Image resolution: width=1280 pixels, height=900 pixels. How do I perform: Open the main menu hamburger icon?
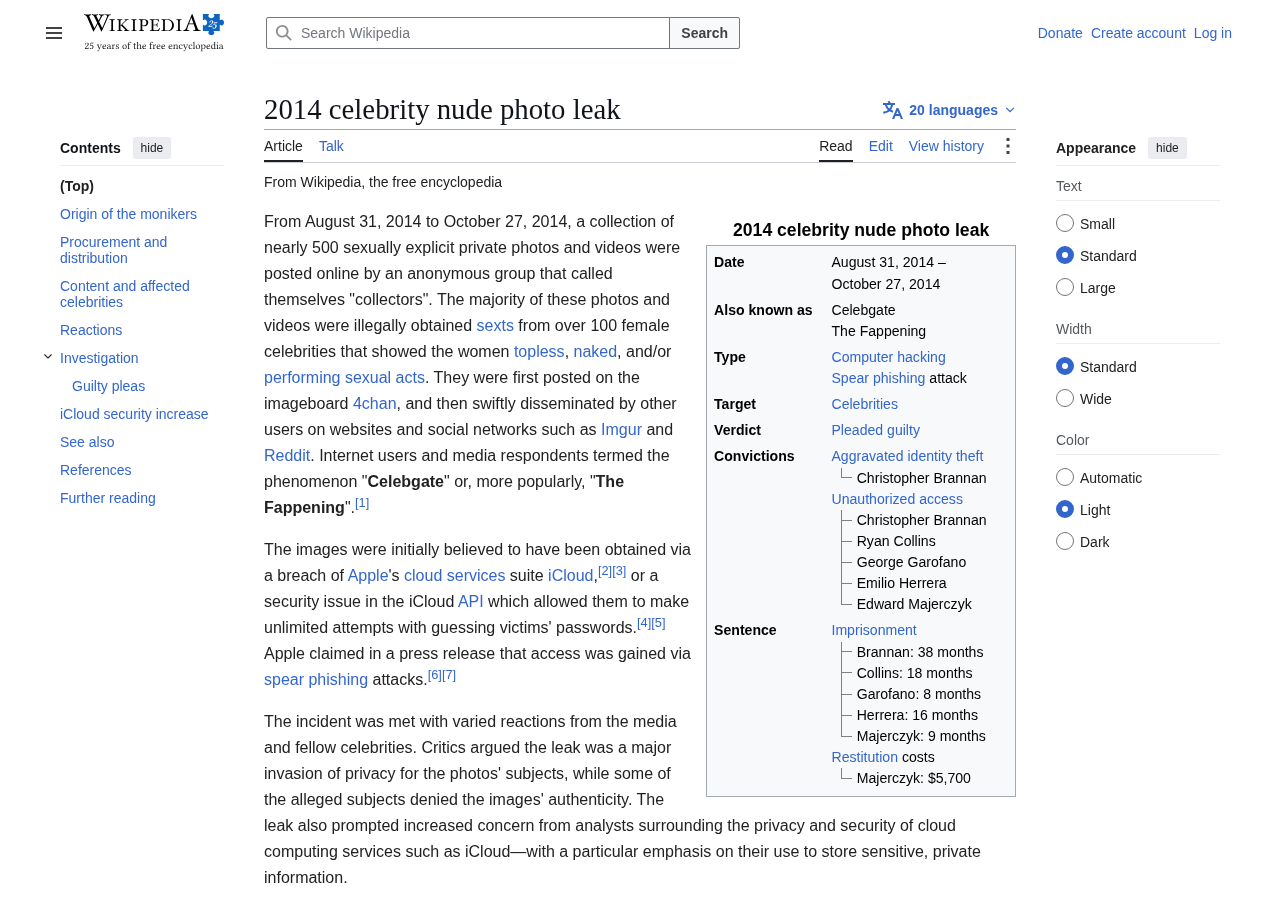tap(54, 33)
